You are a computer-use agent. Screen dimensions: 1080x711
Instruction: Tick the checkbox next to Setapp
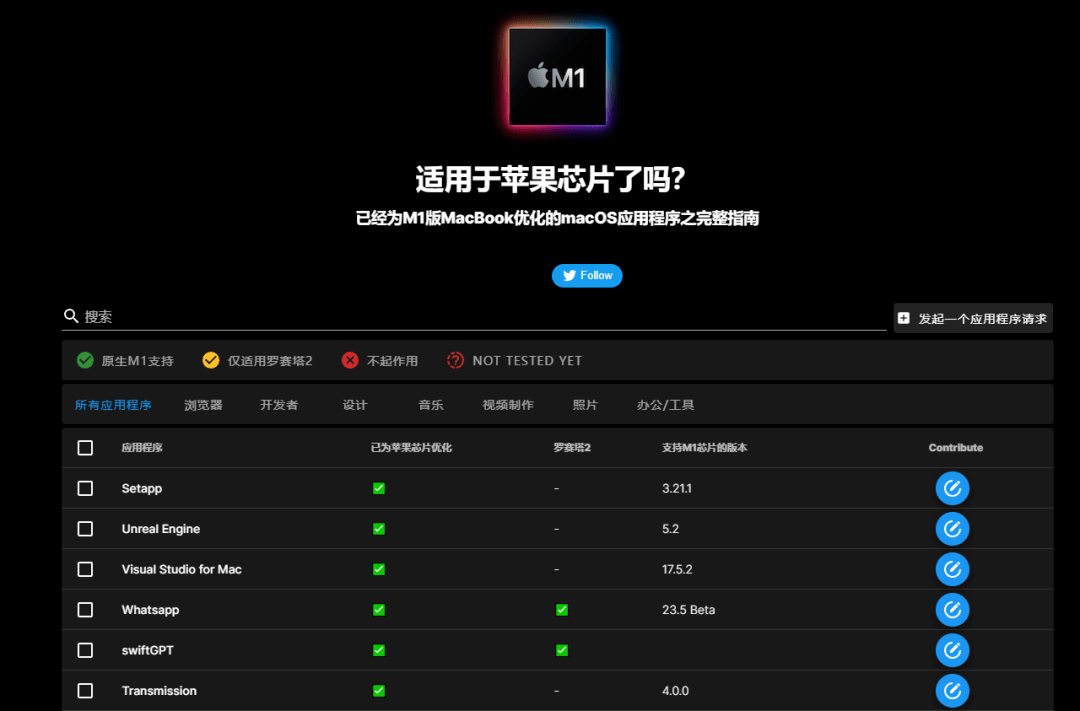(x=85, y=488)
